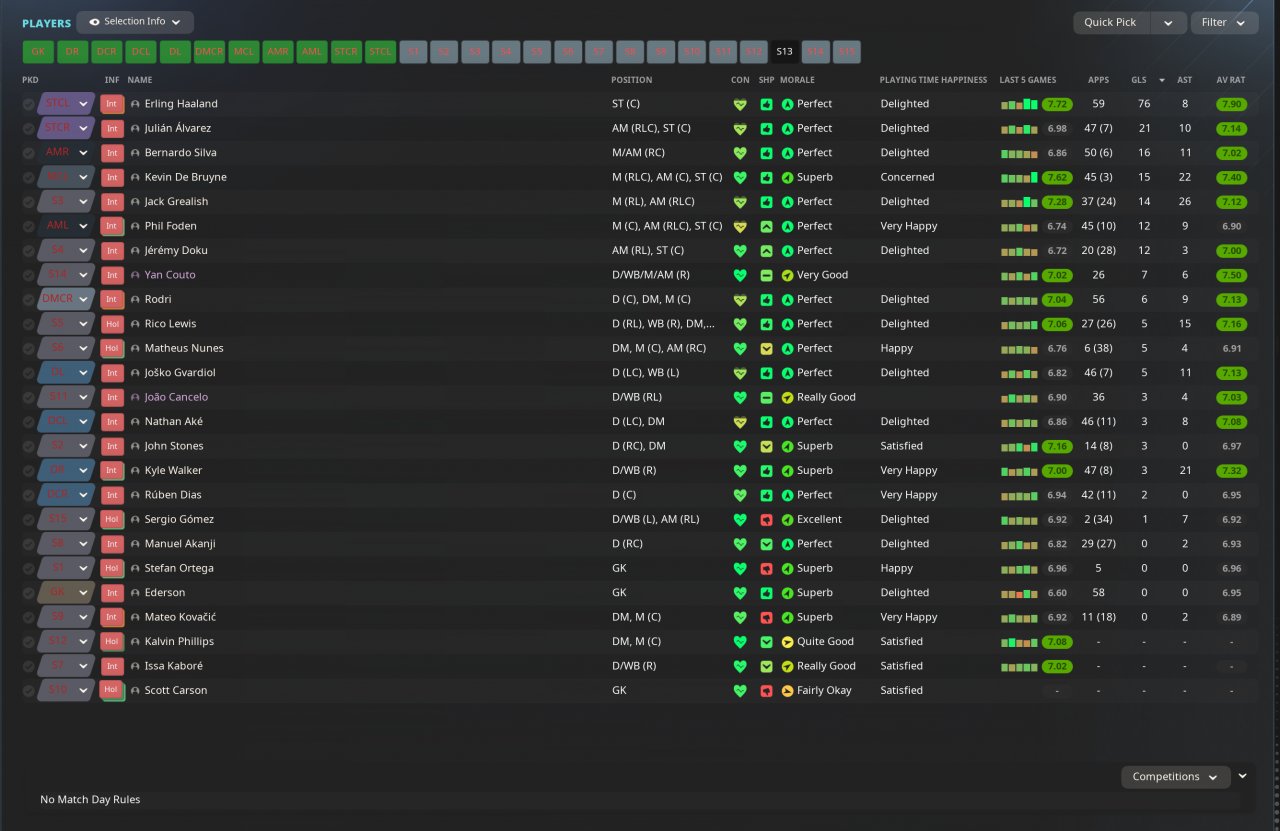Sort players by the MORALE column header
The image size is (1280, 831).
point(797,80)
